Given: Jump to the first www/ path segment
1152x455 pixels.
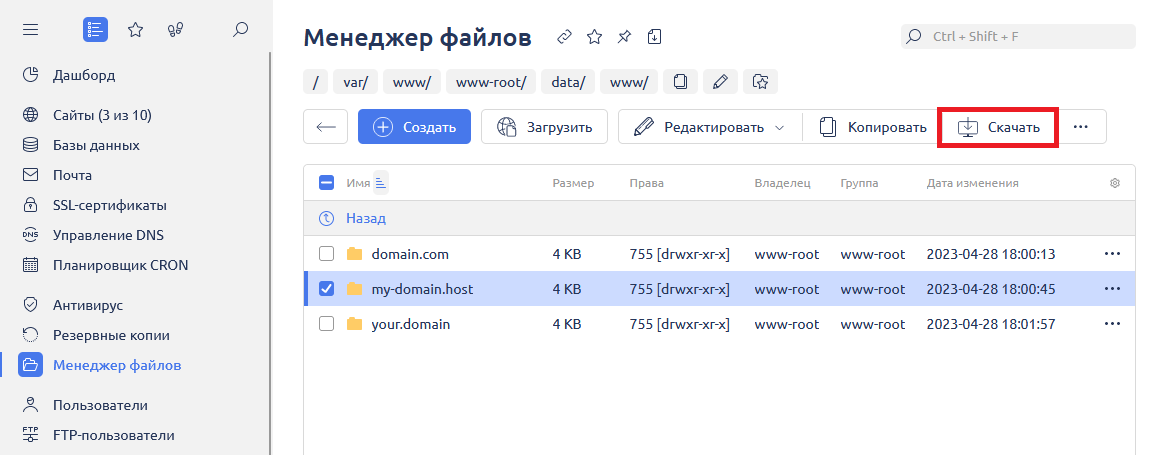Looking at the screenshot, I should [x=411, y=82].
